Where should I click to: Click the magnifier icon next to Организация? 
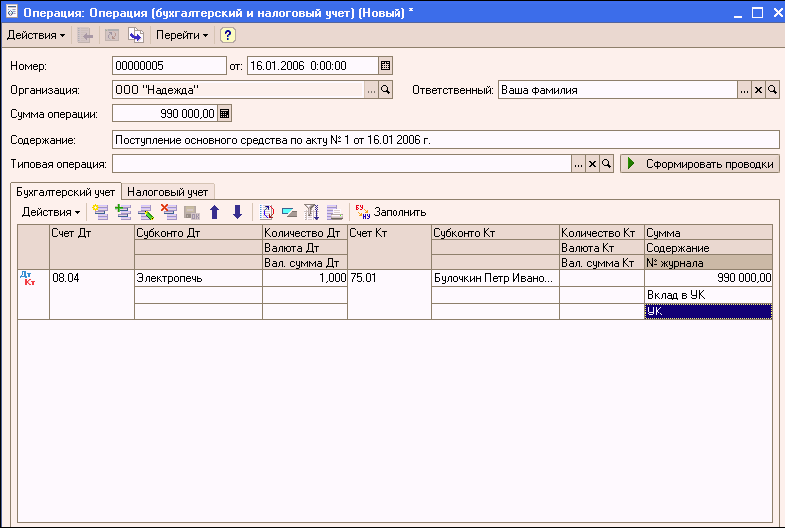click(385, 90)
